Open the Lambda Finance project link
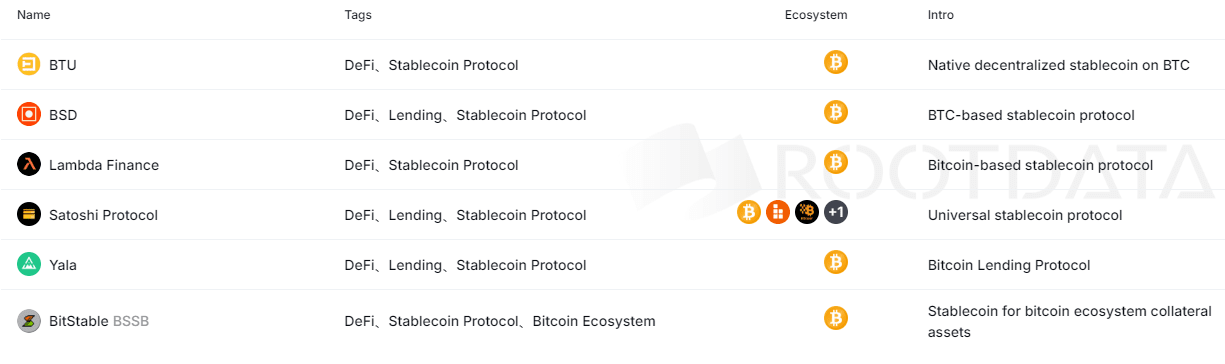This screenshot has width=1225, height=364. [x=104, y=165]
